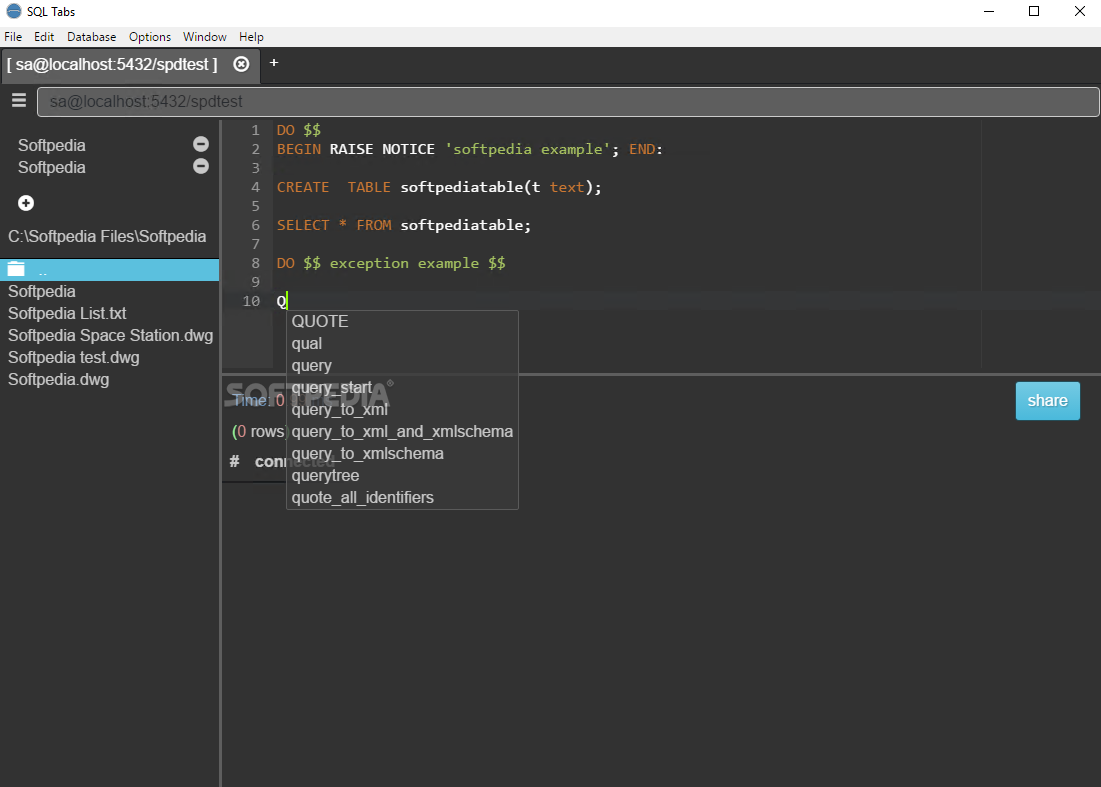Click editor line 1 'DO $$'
1101x787 pixels.
(298, 130)
